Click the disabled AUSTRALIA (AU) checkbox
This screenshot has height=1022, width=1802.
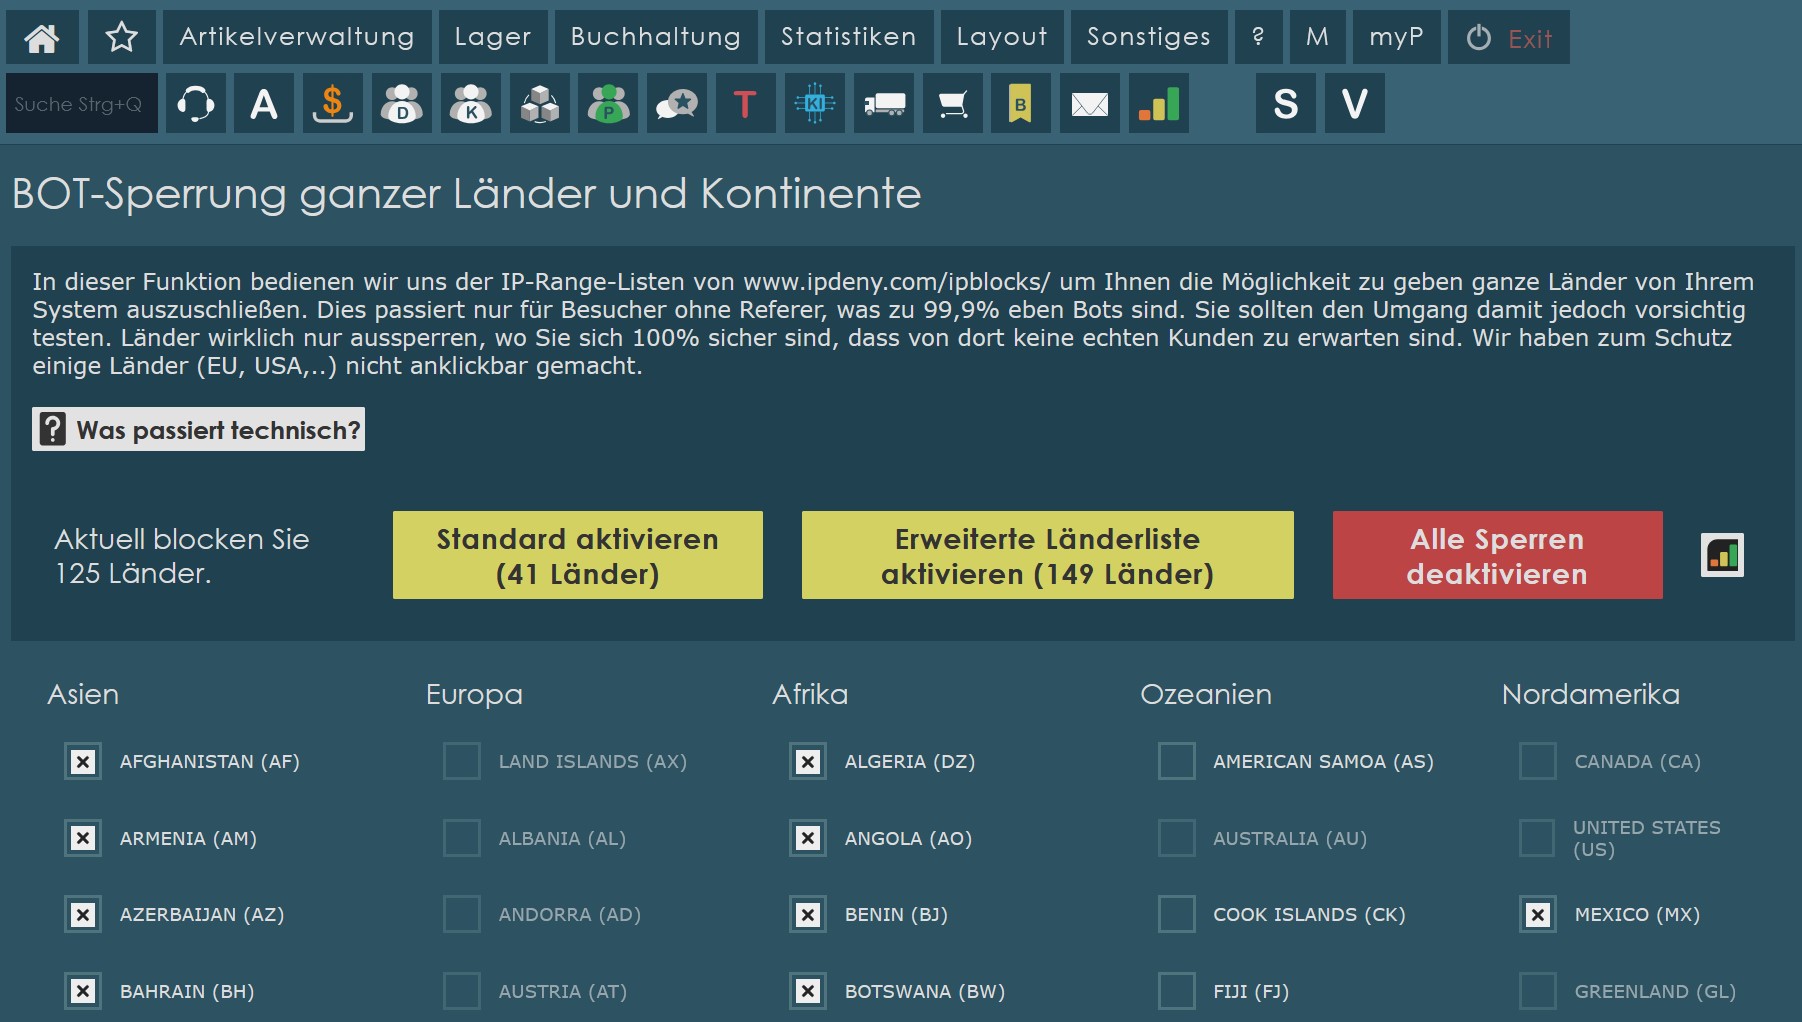coord(1177,838)
